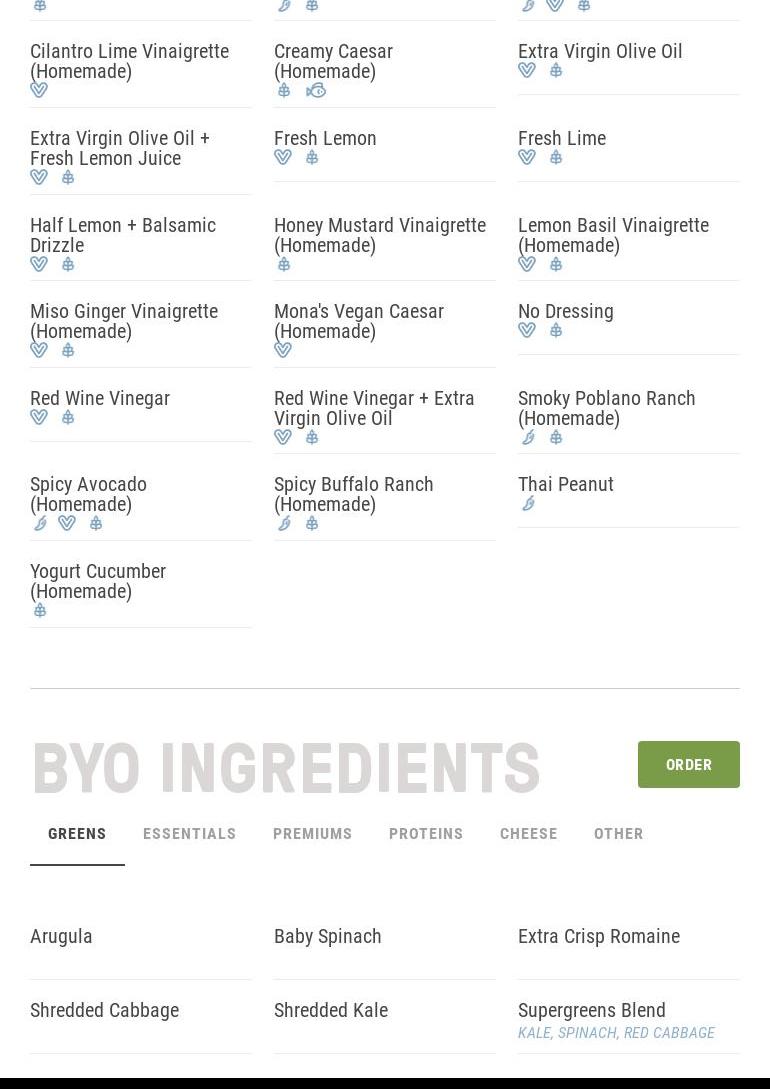Select the Proteins tab
This screenshot has height=1089, width=770.
click(426, 834)
